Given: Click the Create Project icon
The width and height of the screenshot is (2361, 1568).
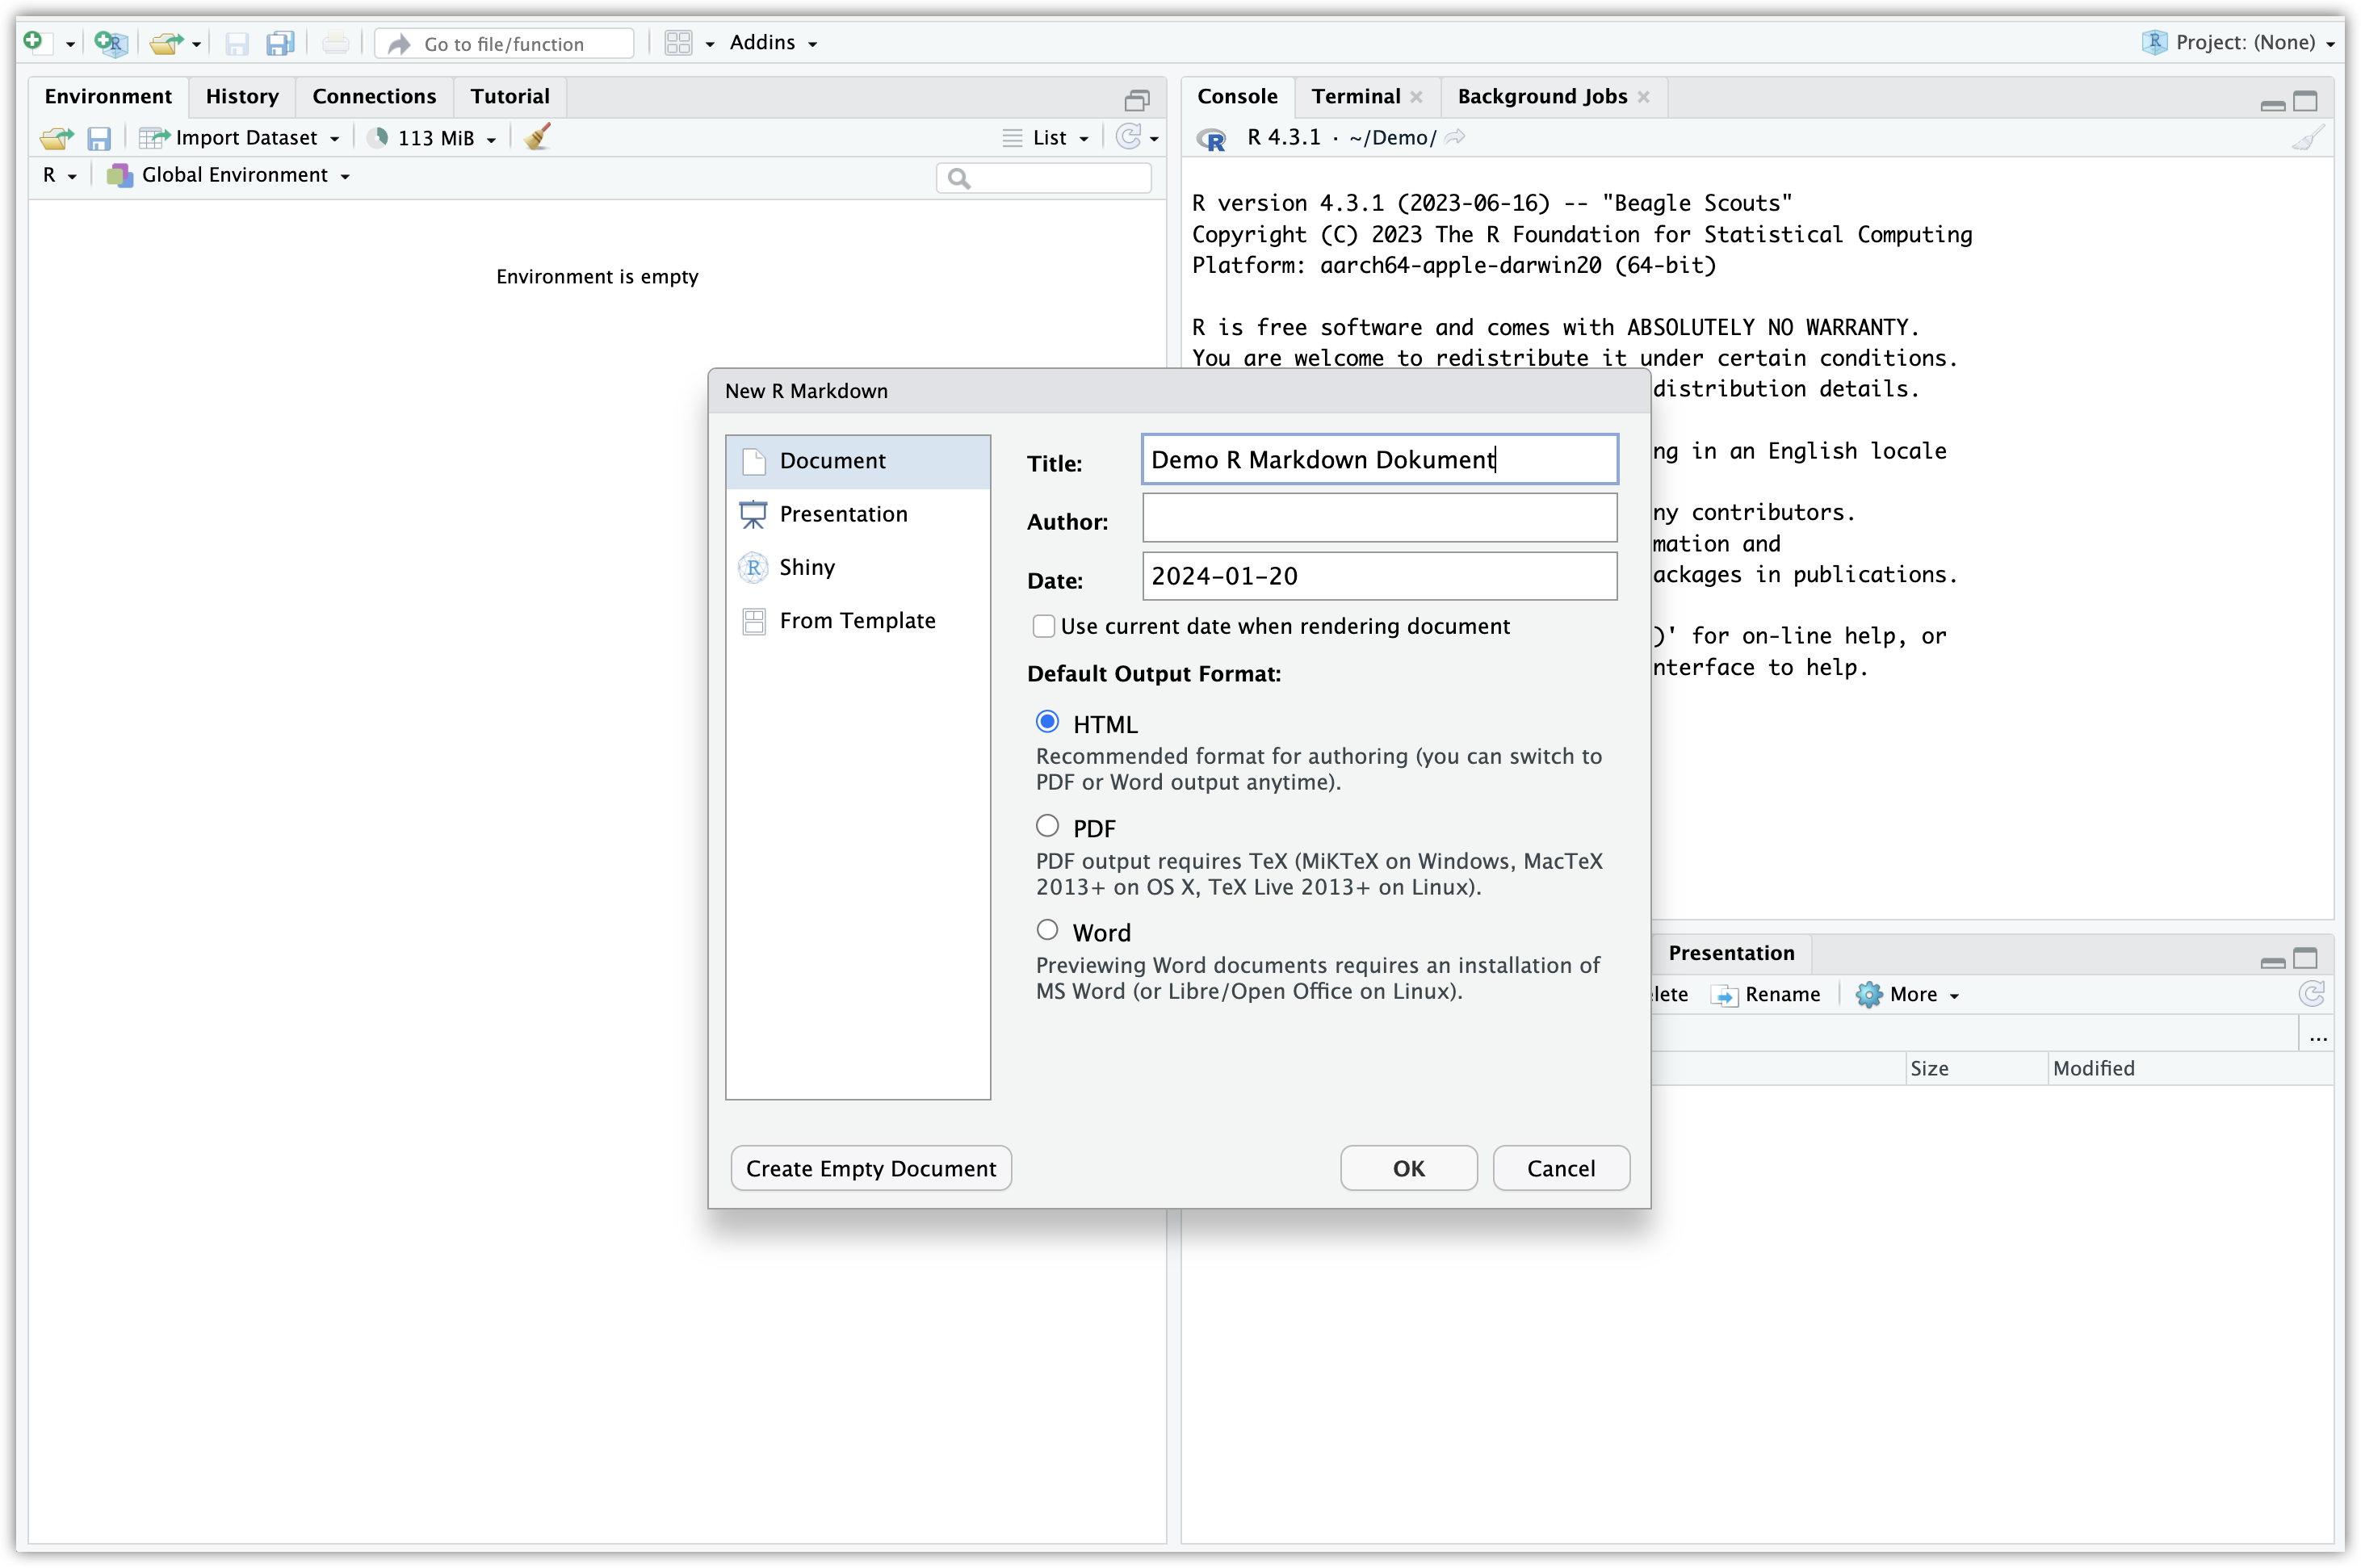Looking at the screenshot, I should pyautogui.click(x=110, y=42).
